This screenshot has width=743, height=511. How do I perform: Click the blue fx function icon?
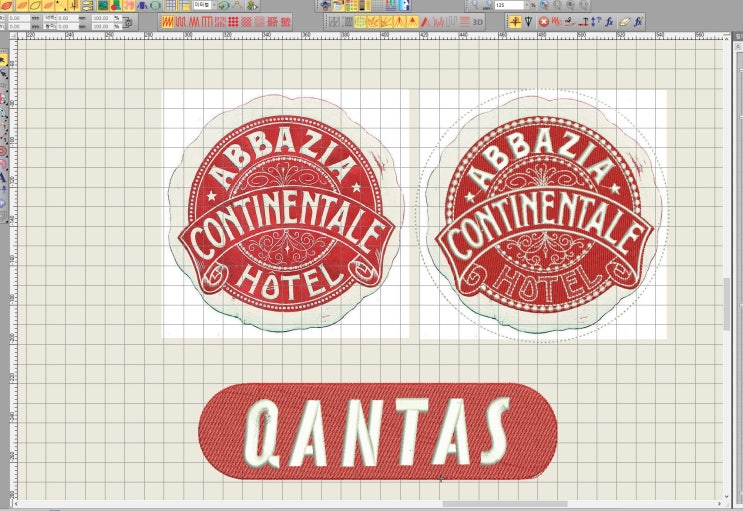pyautogui.click(x=609, y=22)
